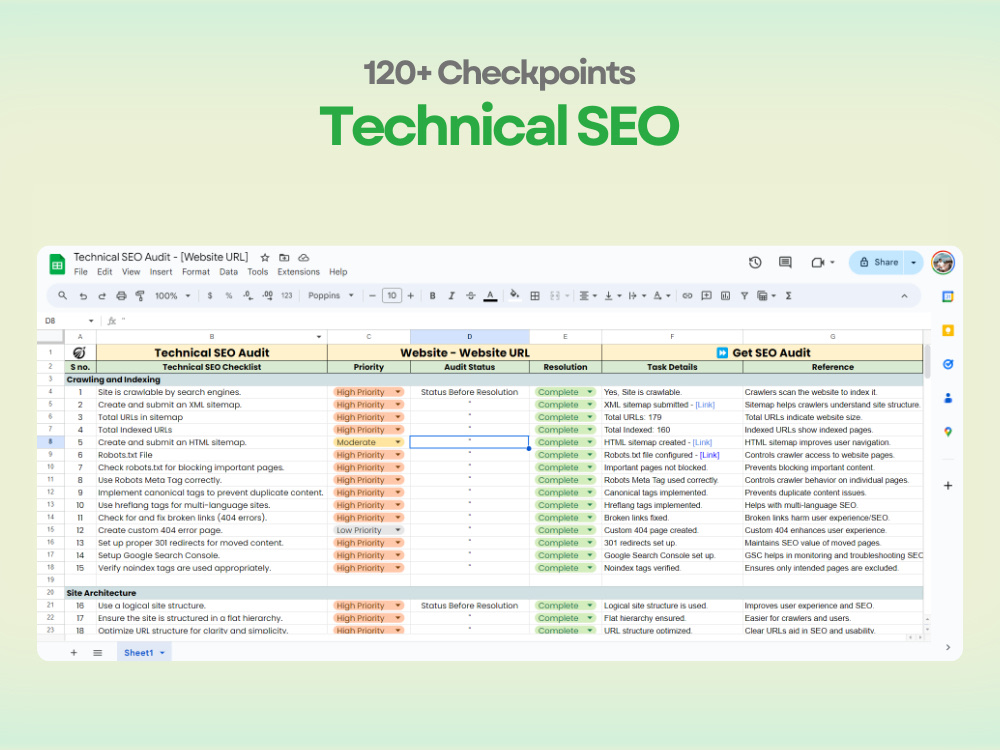Redo the last action
The width and height of the screenshot is (1000, 750).
pyautogui.click(x=102, y=296)
